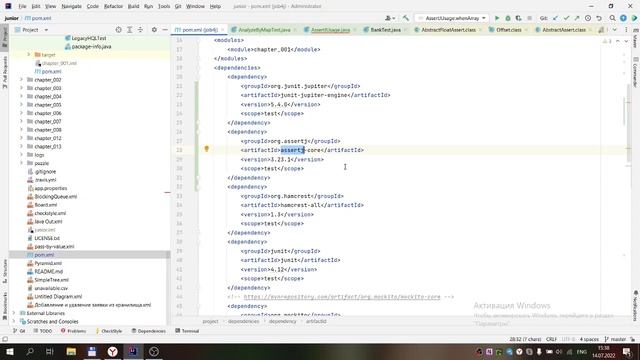
Task: Expand the target folder
Action: 29,55
